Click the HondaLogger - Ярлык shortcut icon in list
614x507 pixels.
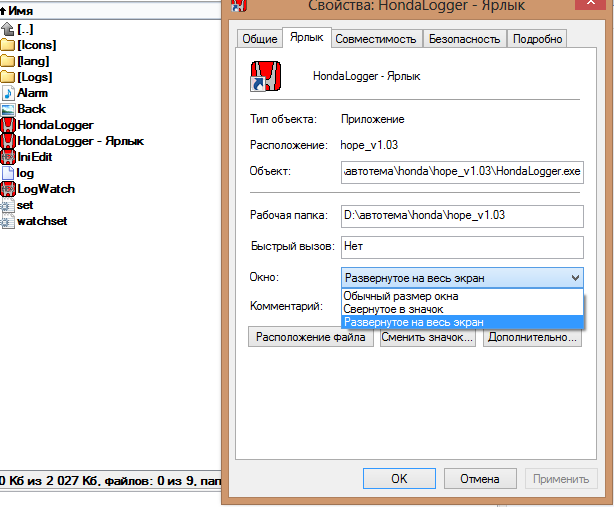point(8,141)
